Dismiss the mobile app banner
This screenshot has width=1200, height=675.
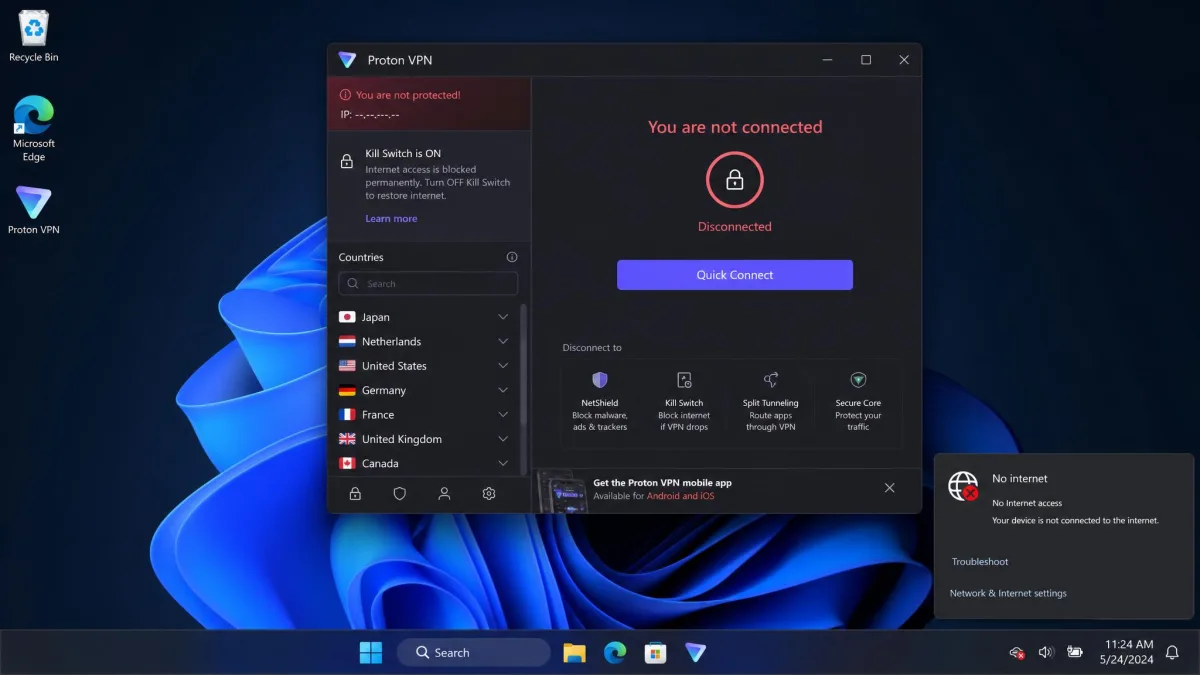(890, 488)
